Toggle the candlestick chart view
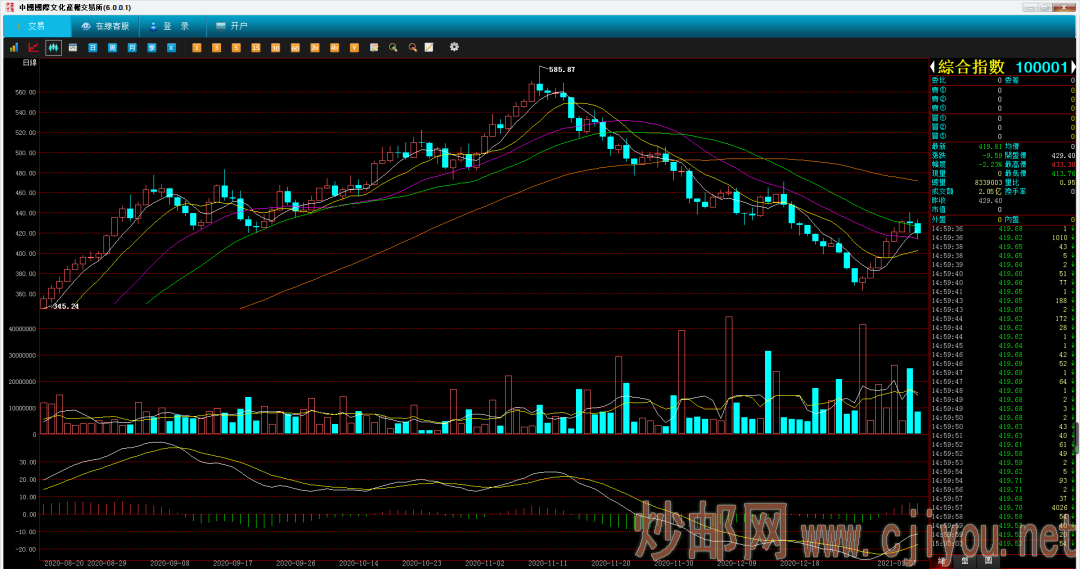 [x=53, y=47]
